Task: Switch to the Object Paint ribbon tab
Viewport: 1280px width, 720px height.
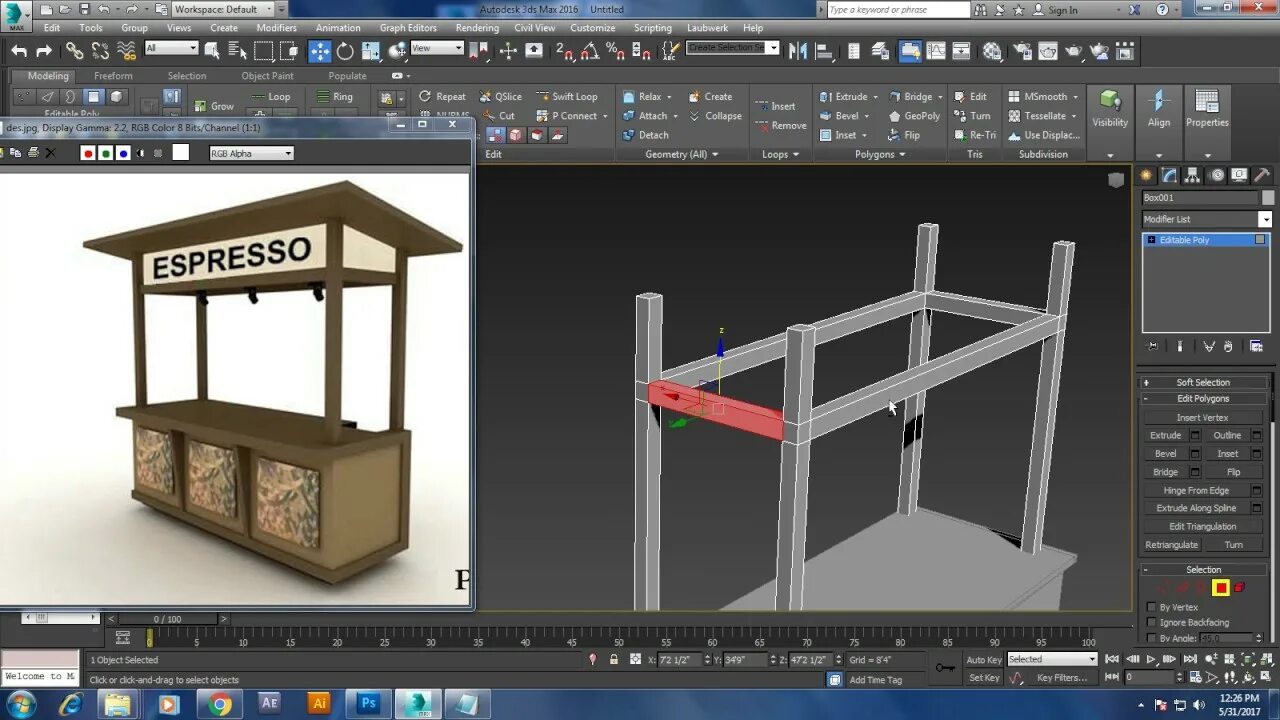Action: (267, 76)
